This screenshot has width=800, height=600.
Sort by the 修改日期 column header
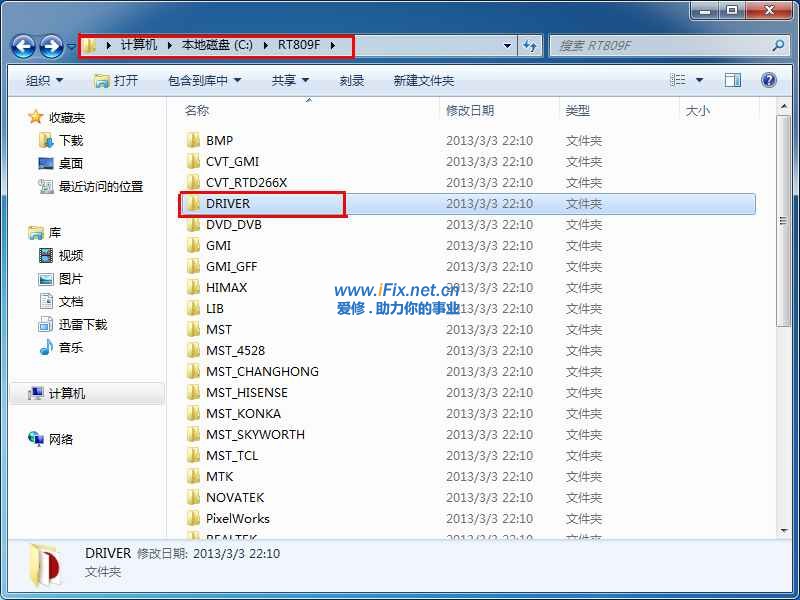tap(470, 110)
